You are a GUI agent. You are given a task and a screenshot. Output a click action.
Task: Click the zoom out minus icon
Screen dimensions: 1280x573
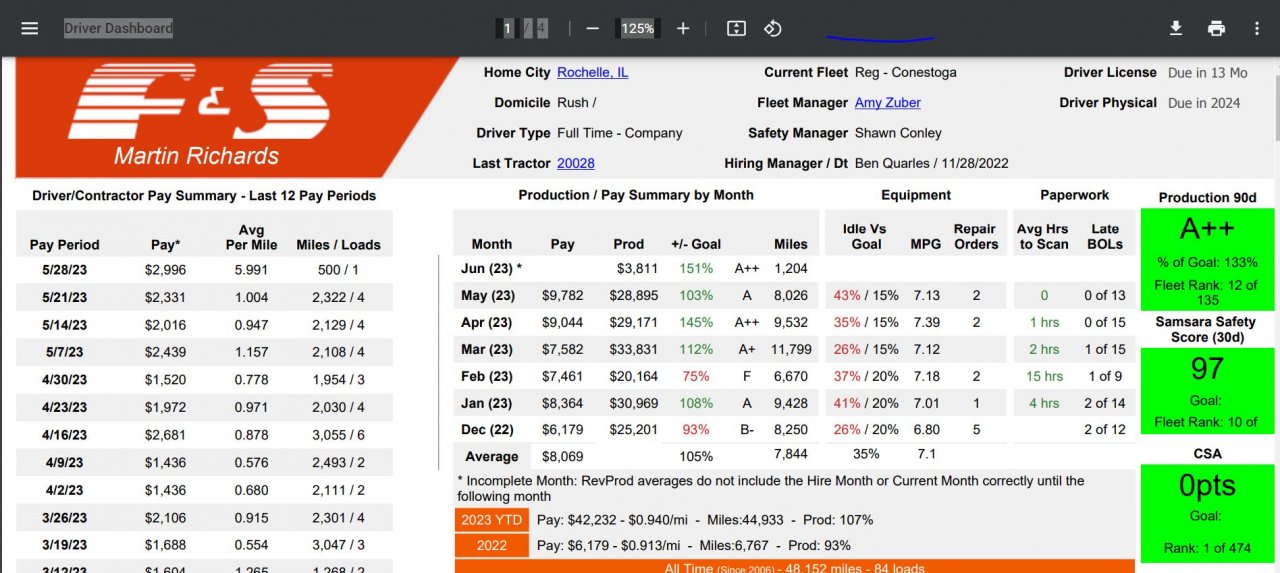click(x=592, y=28)
